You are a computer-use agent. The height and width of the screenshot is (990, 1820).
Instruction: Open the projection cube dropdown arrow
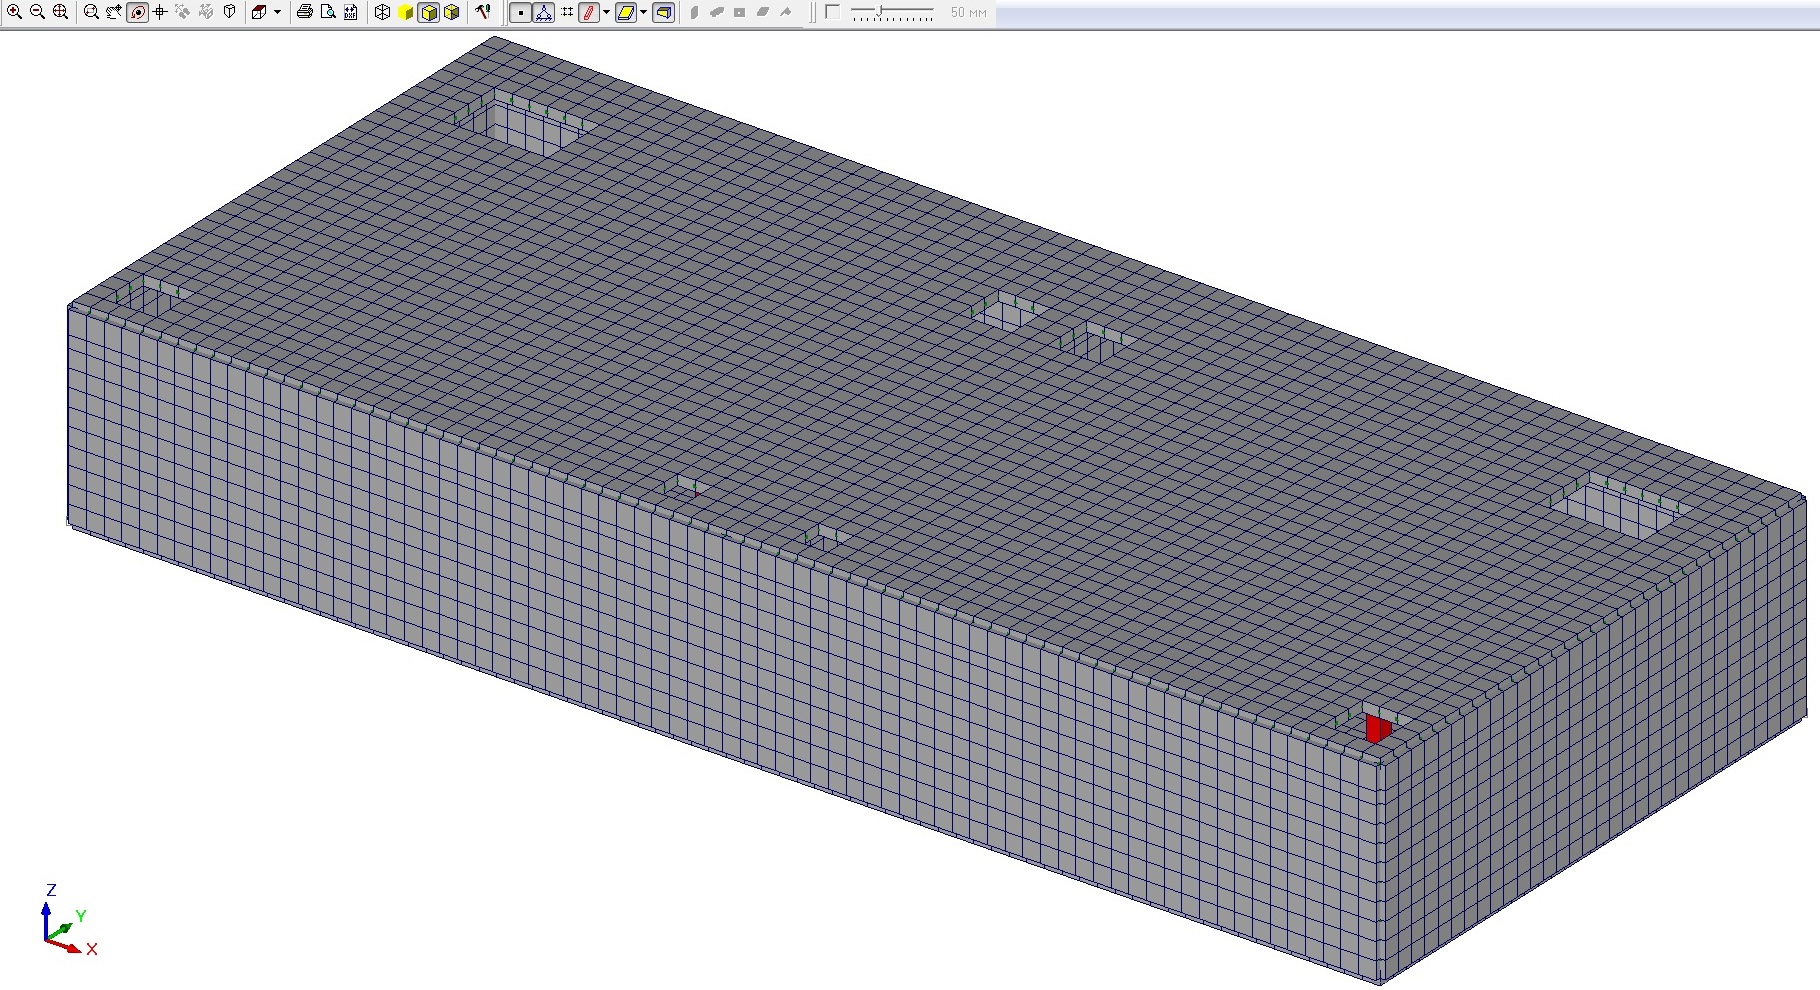[x=277, y=12]
